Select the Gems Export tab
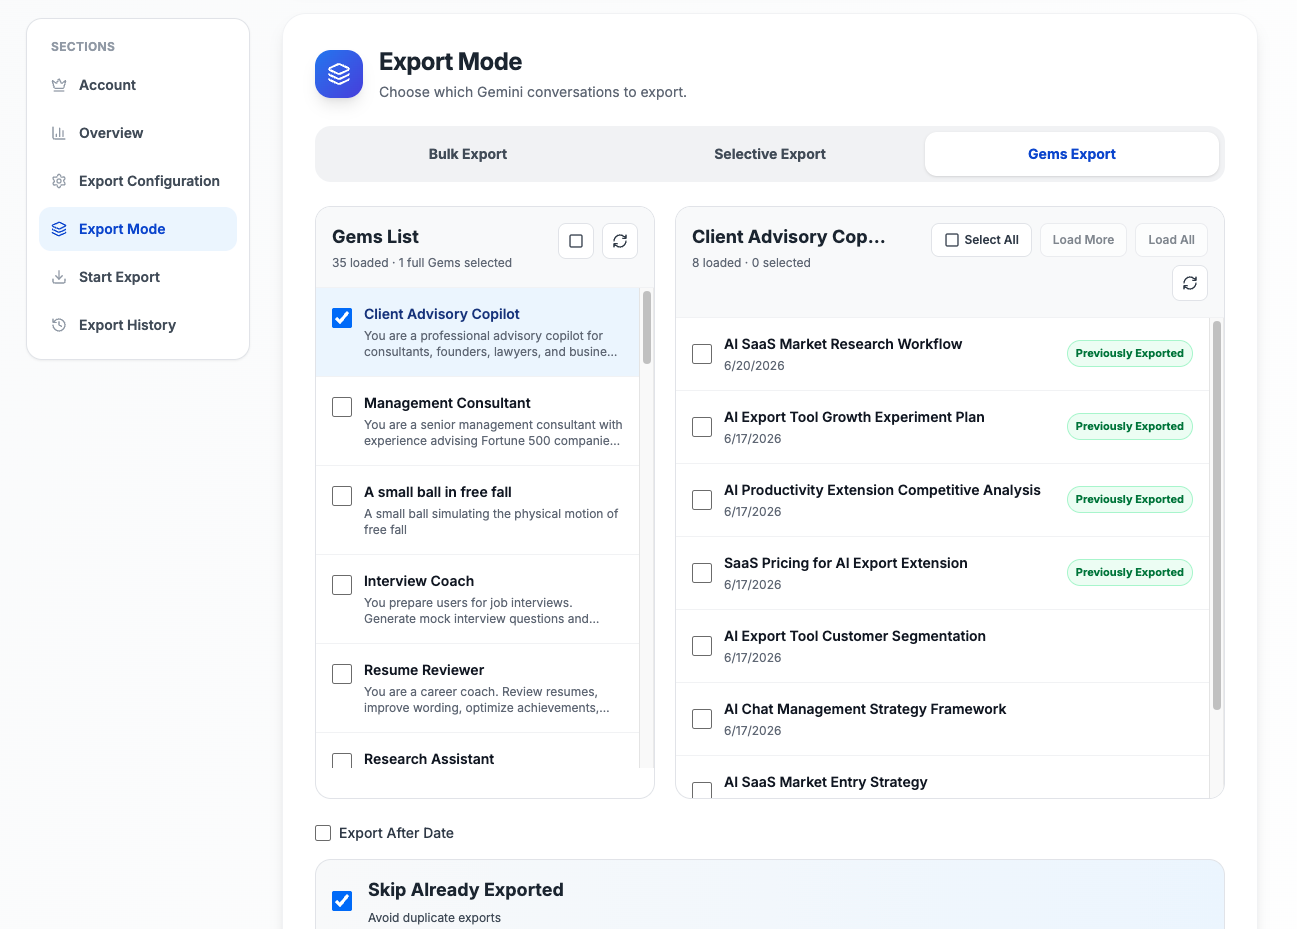Viewport: 1297px width, 929px height. tap(1072, 154)
